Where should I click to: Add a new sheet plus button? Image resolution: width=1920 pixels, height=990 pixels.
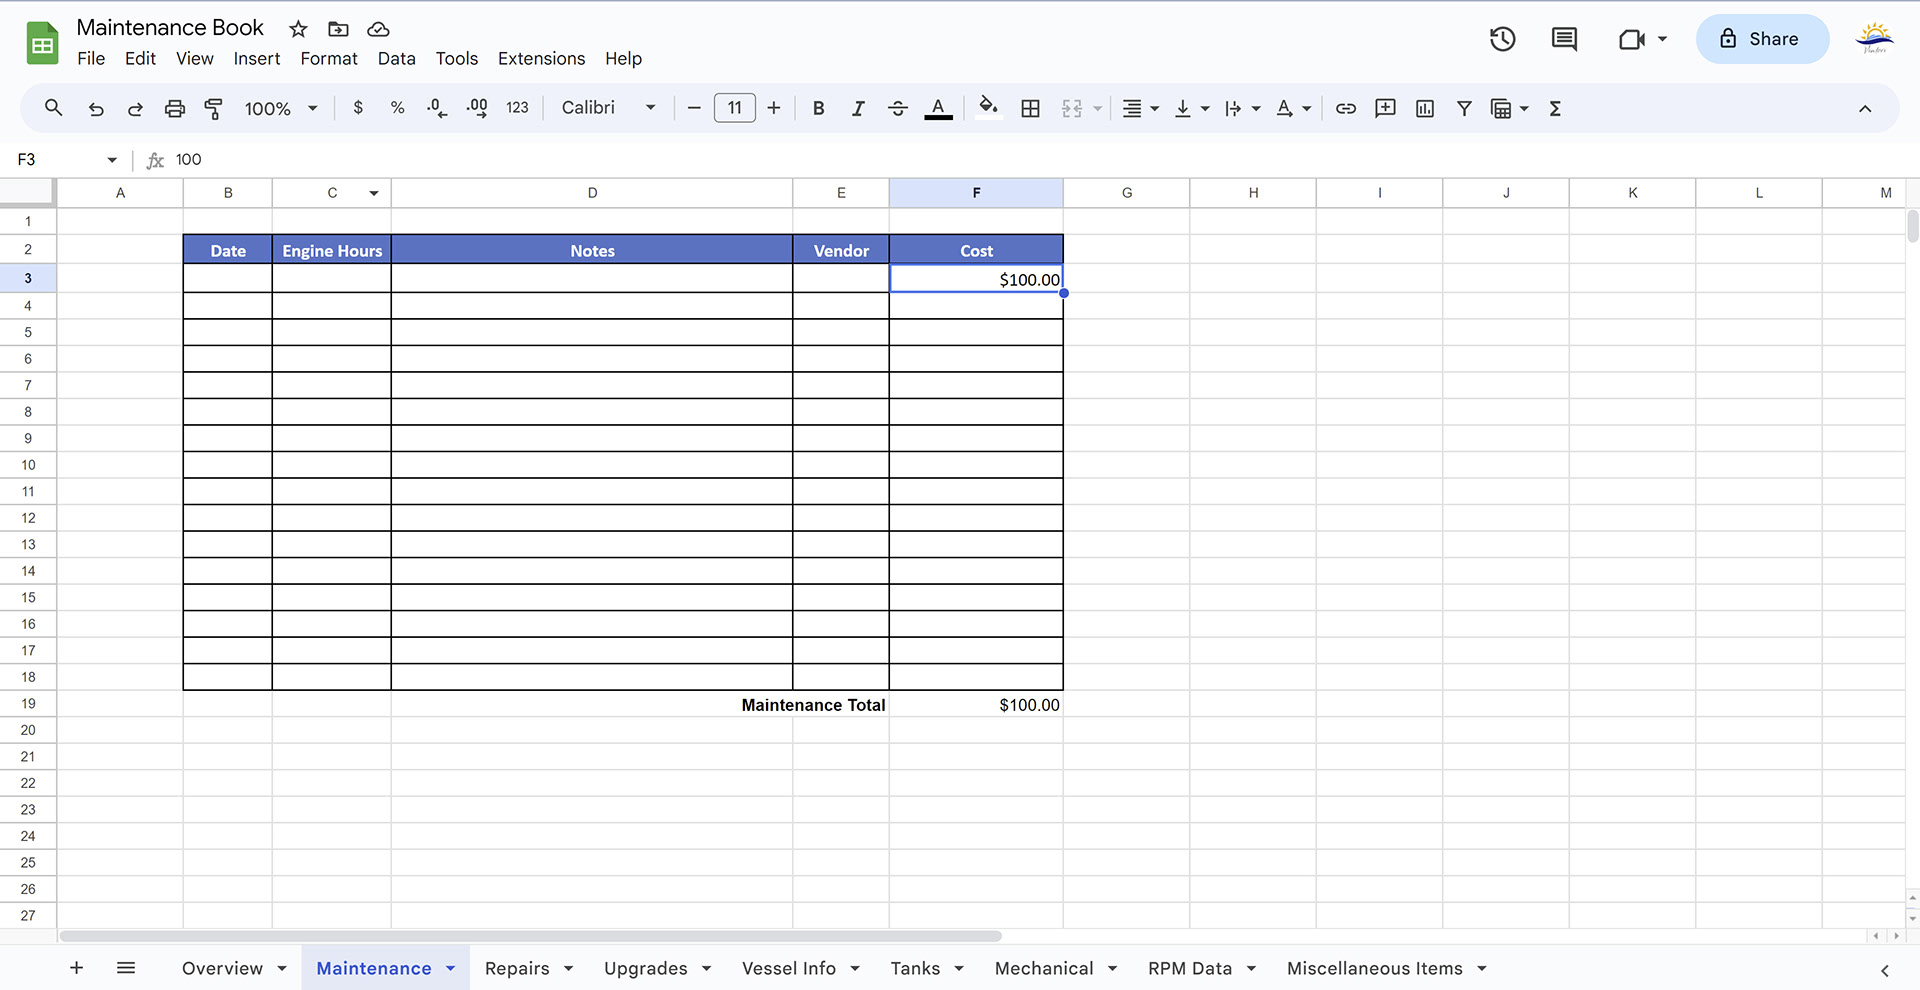click(x=76, y=968)
